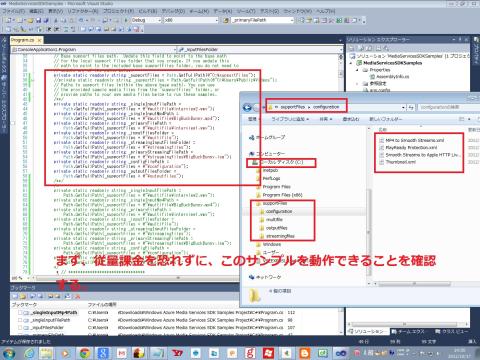
Task: Select Smooth Streams to Apple HTTP file
Action: click(x=420, y=155)
